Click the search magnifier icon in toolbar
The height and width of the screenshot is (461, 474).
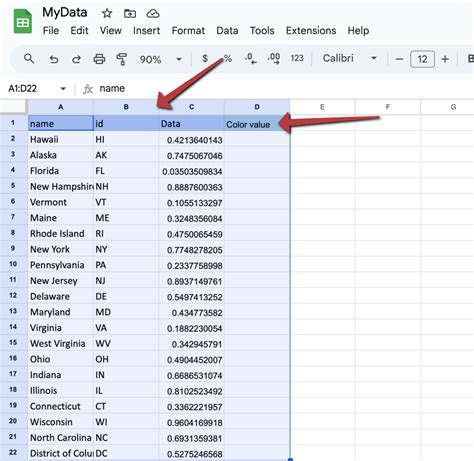[29, 59]
